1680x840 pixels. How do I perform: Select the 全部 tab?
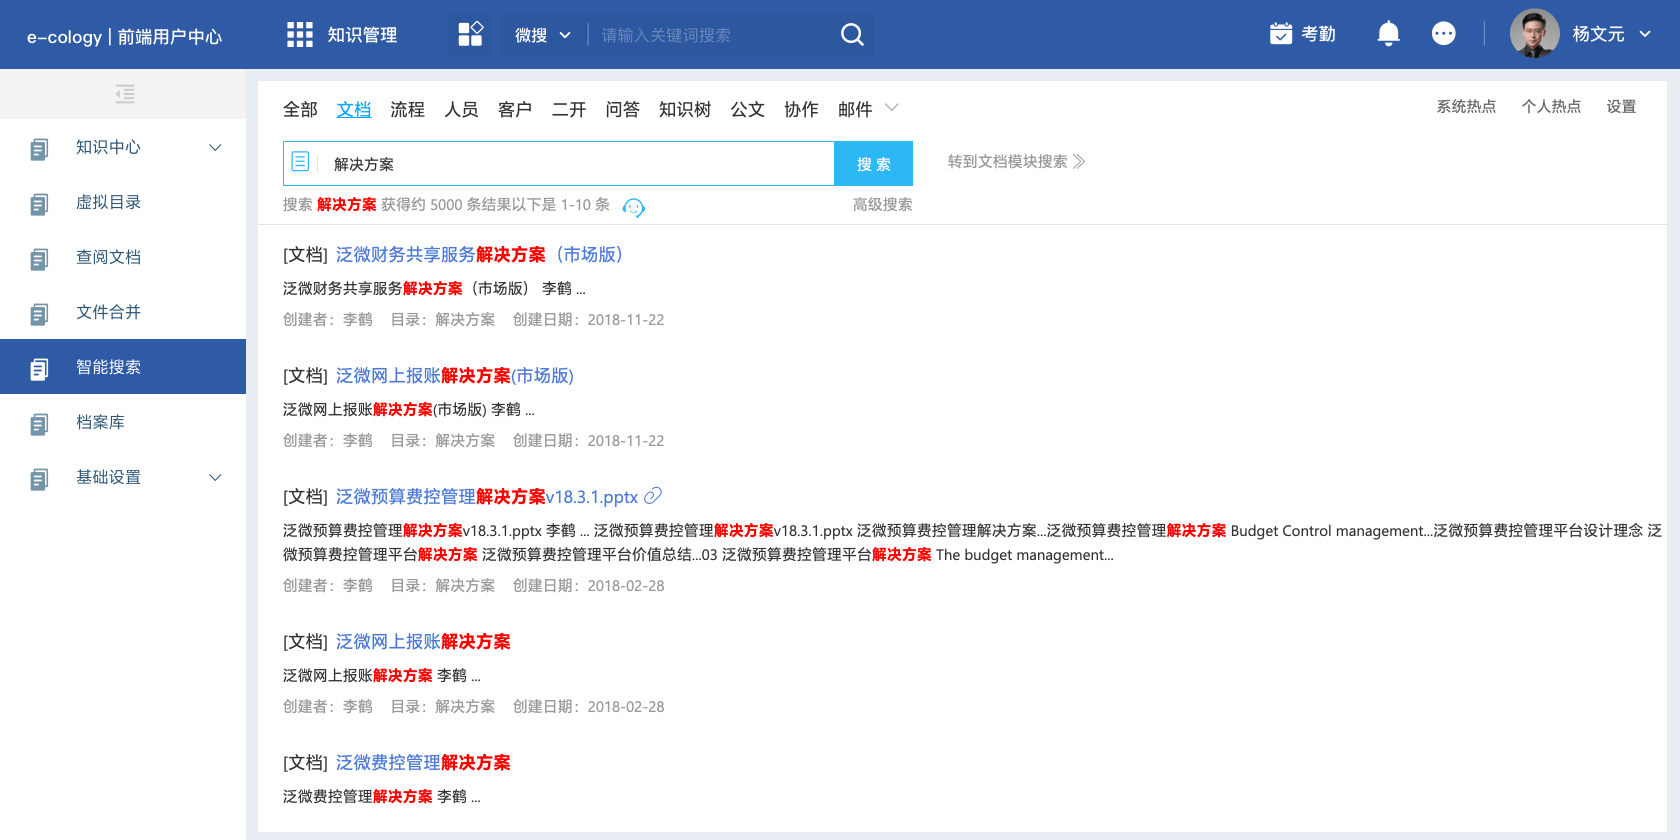(300, 109)
